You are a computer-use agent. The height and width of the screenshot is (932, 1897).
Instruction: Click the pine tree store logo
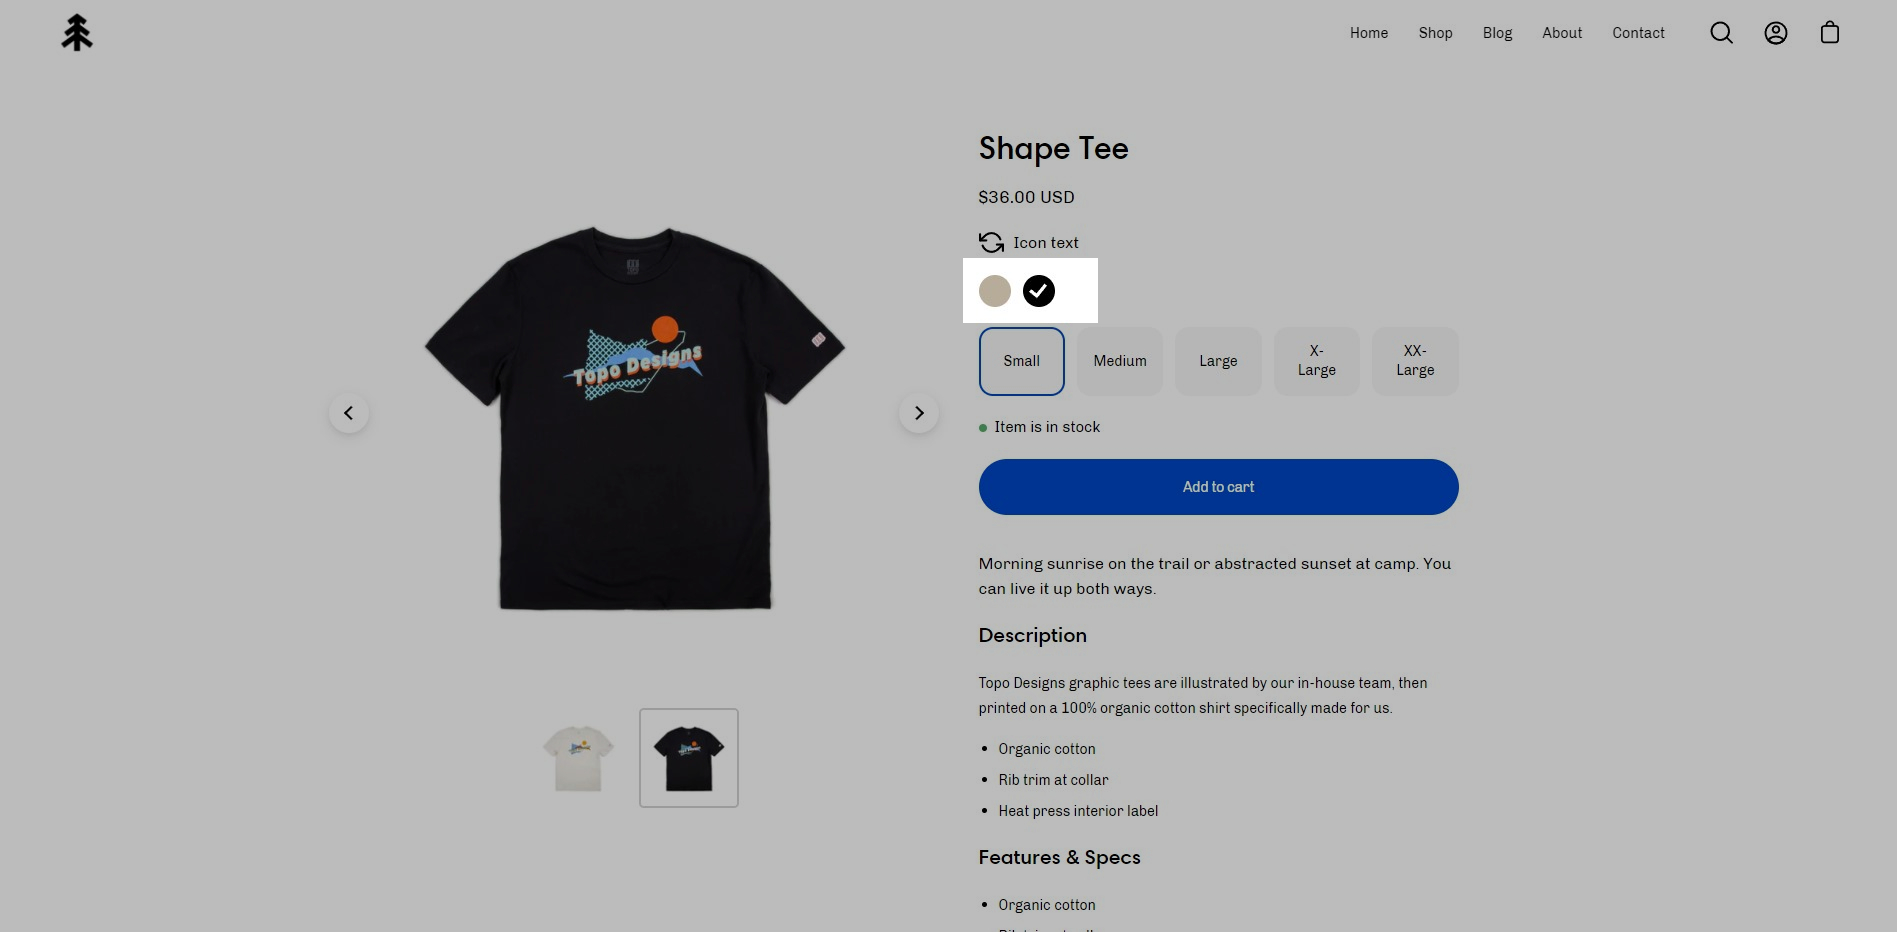77,33
